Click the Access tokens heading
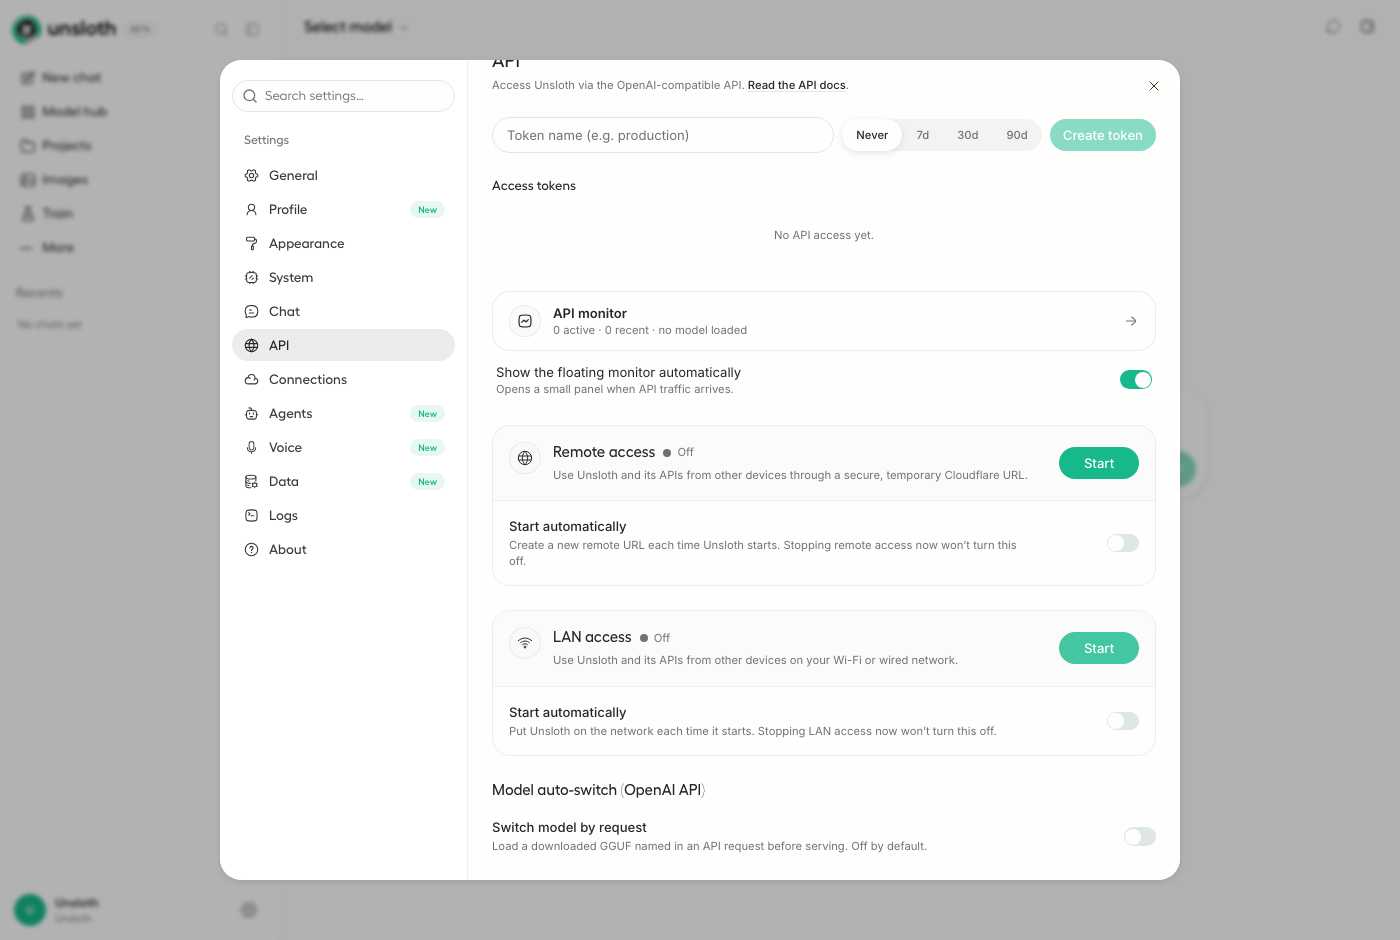Image resolution: width=1400 pixels, height=940 pixels. [x=534, y=185]
